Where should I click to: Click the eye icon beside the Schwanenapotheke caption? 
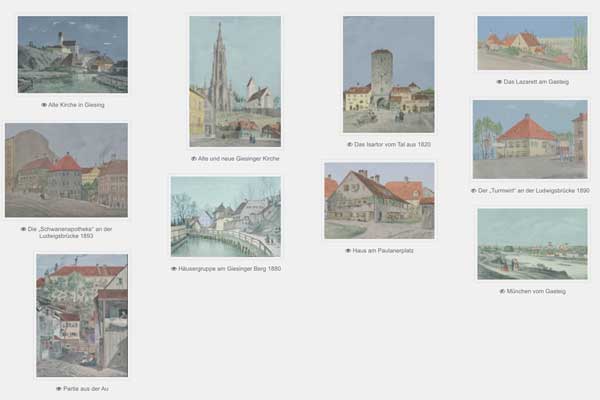[x=23, y=229]
